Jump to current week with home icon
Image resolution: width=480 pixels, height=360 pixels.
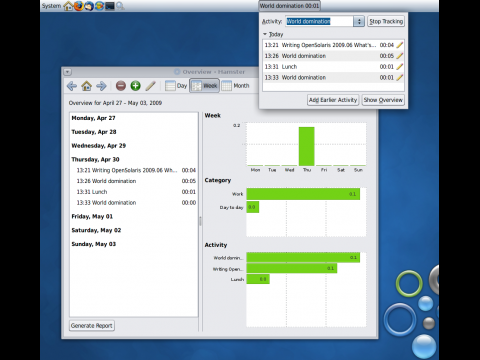pos(87,86)
